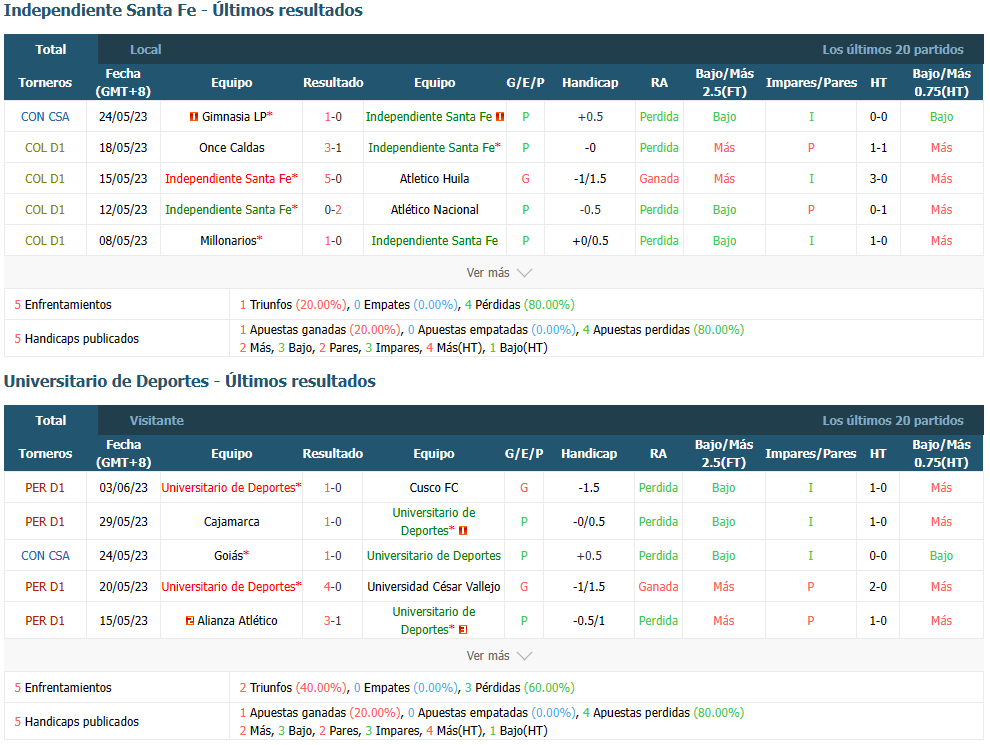Click Ganada in the Universidad César Vallejo row

tap(658, 587)
